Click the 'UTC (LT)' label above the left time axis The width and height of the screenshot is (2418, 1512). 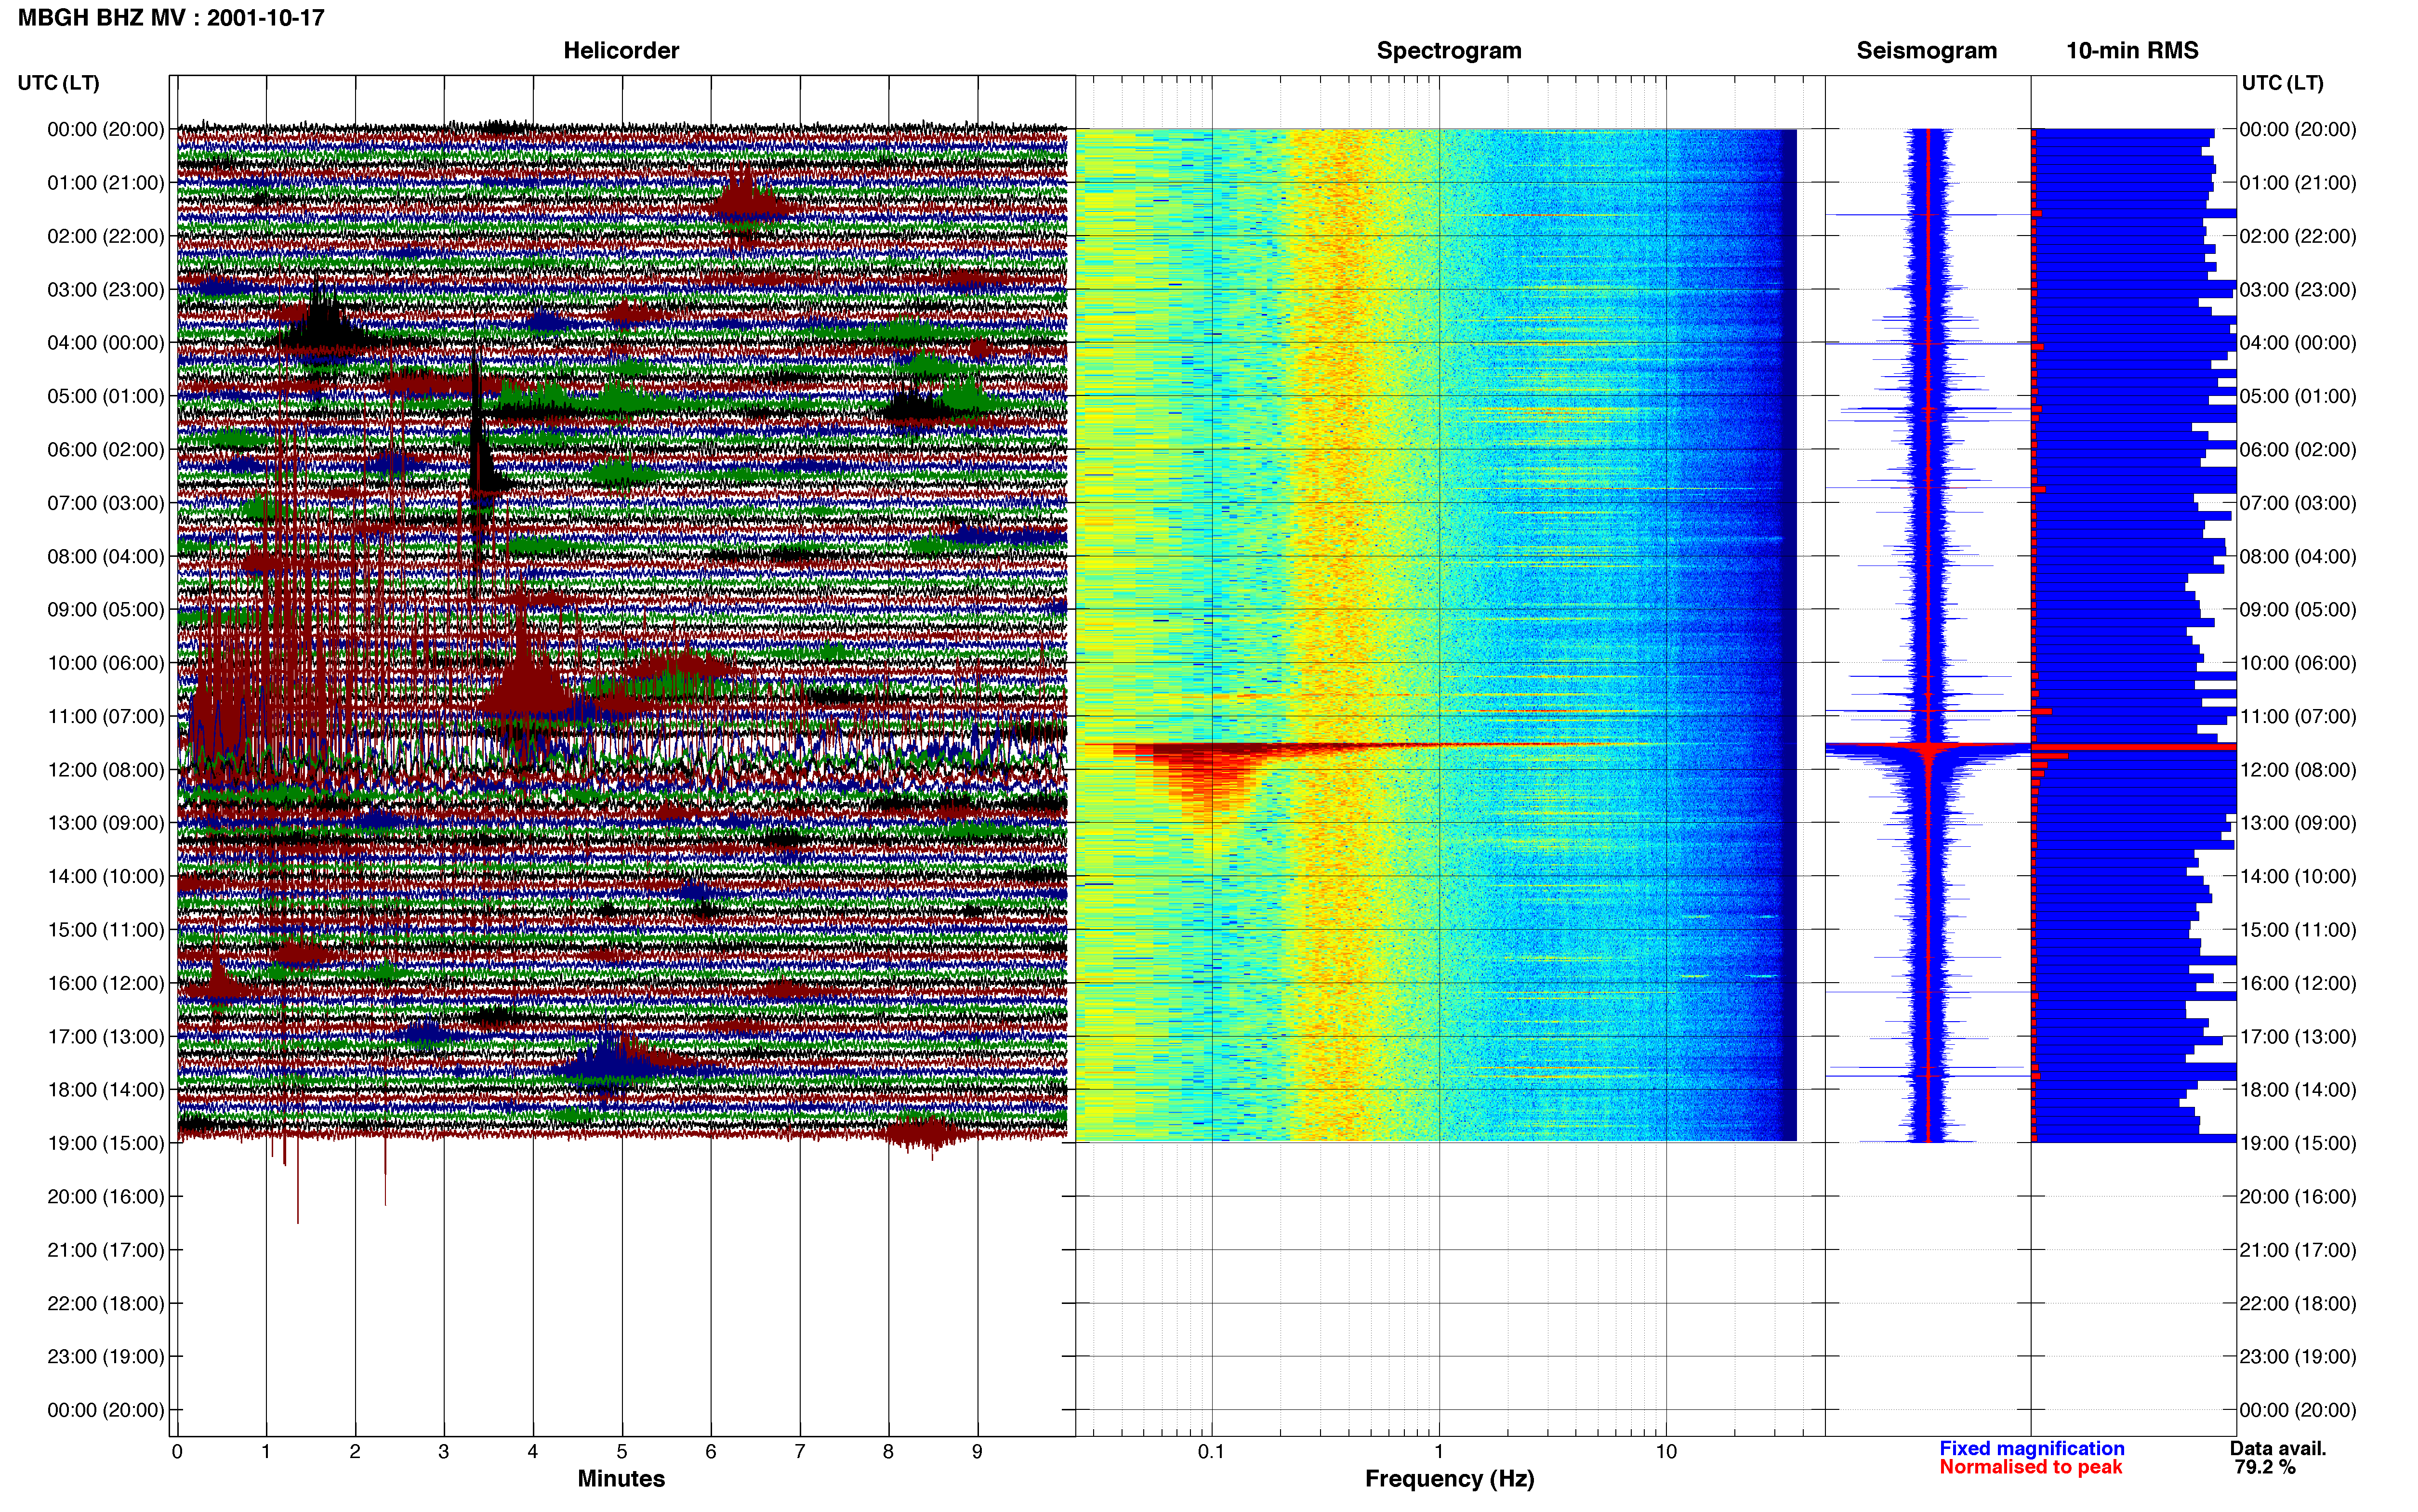58,82
